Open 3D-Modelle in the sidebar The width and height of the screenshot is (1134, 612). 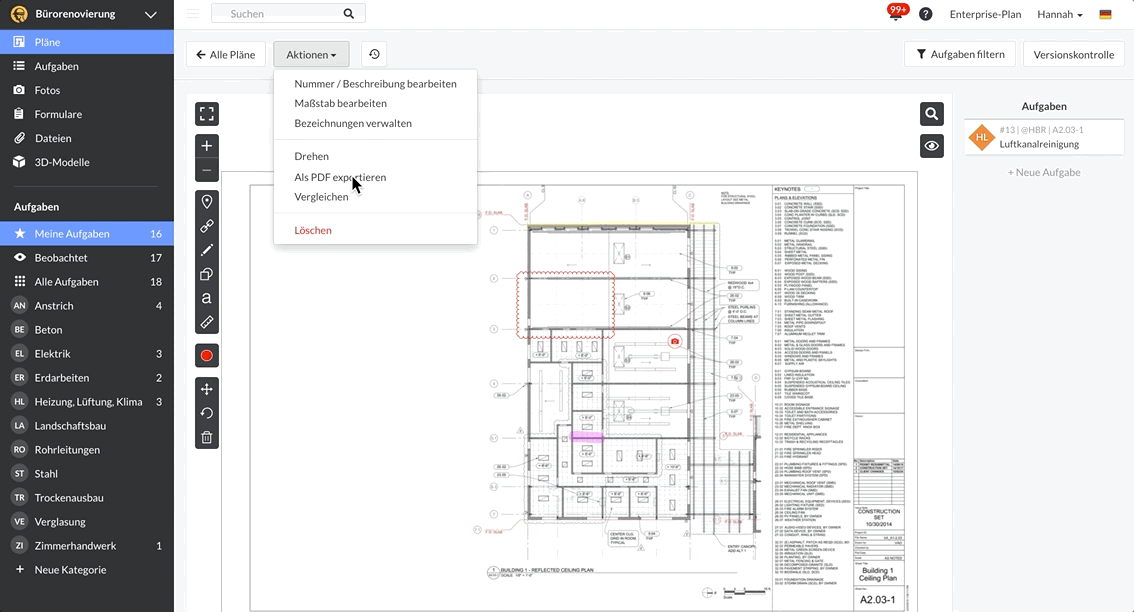click(87, 162)
